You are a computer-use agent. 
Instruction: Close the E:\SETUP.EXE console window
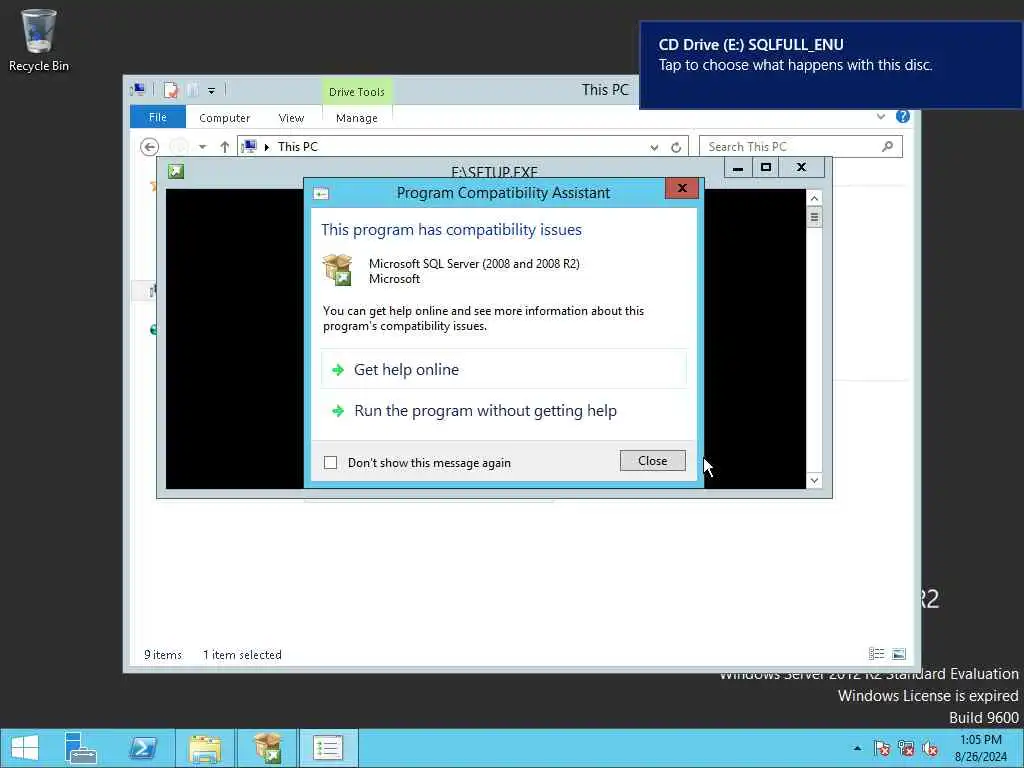pos(801,168)
